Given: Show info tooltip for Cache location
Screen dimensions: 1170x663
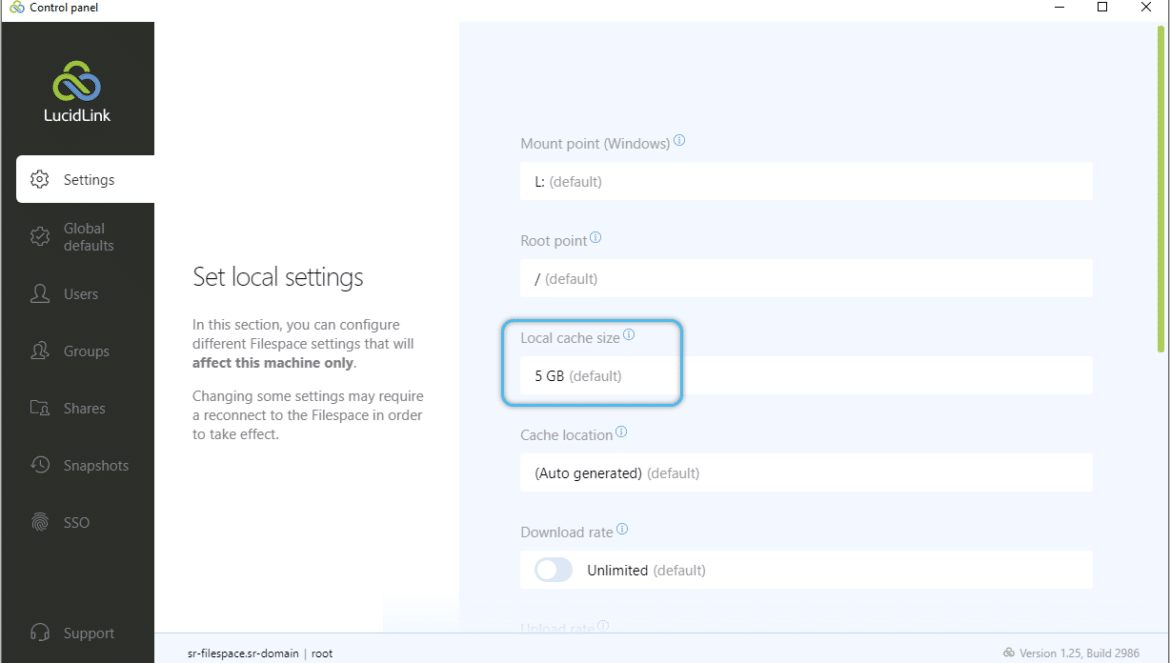Looking at the screenshot, I should click(622, 432).
